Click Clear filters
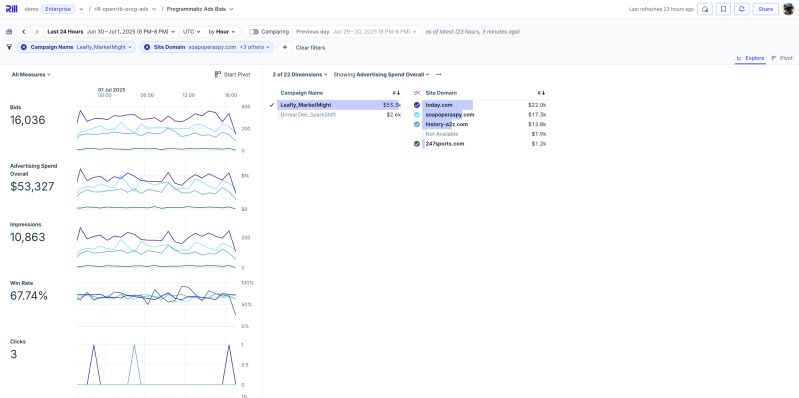Viewport: 799px width, 398px height. click(310, 48)
